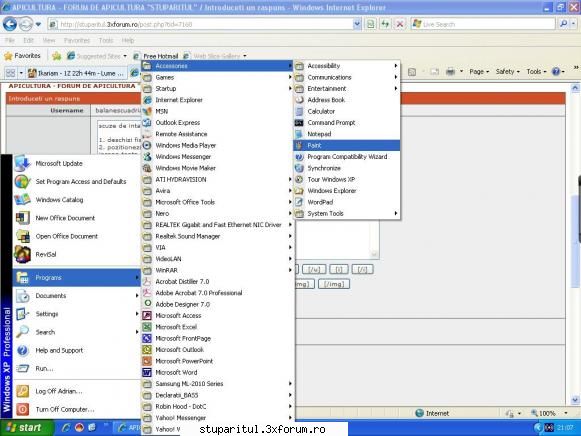Click the Windows Media Player icon
Viewport: 581px width, 436px height.
pos(147,145)
